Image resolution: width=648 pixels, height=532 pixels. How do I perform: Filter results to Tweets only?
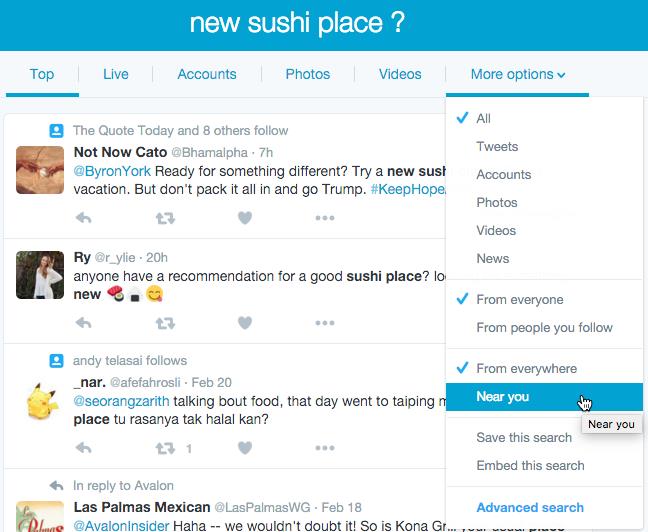497,146
